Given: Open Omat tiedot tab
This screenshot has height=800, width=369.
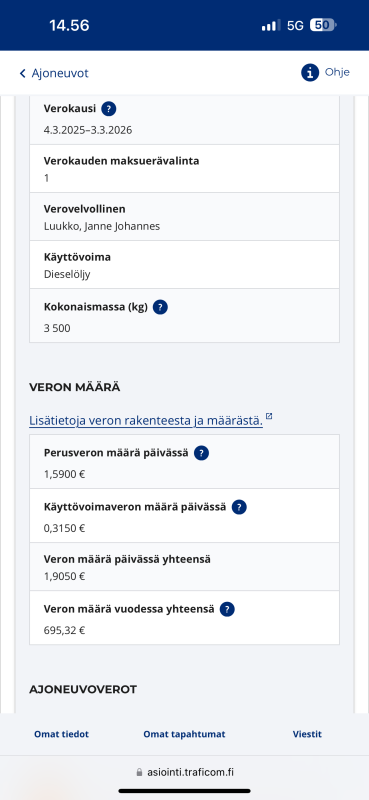Looking at the screenshot, I should pos(61,734).
